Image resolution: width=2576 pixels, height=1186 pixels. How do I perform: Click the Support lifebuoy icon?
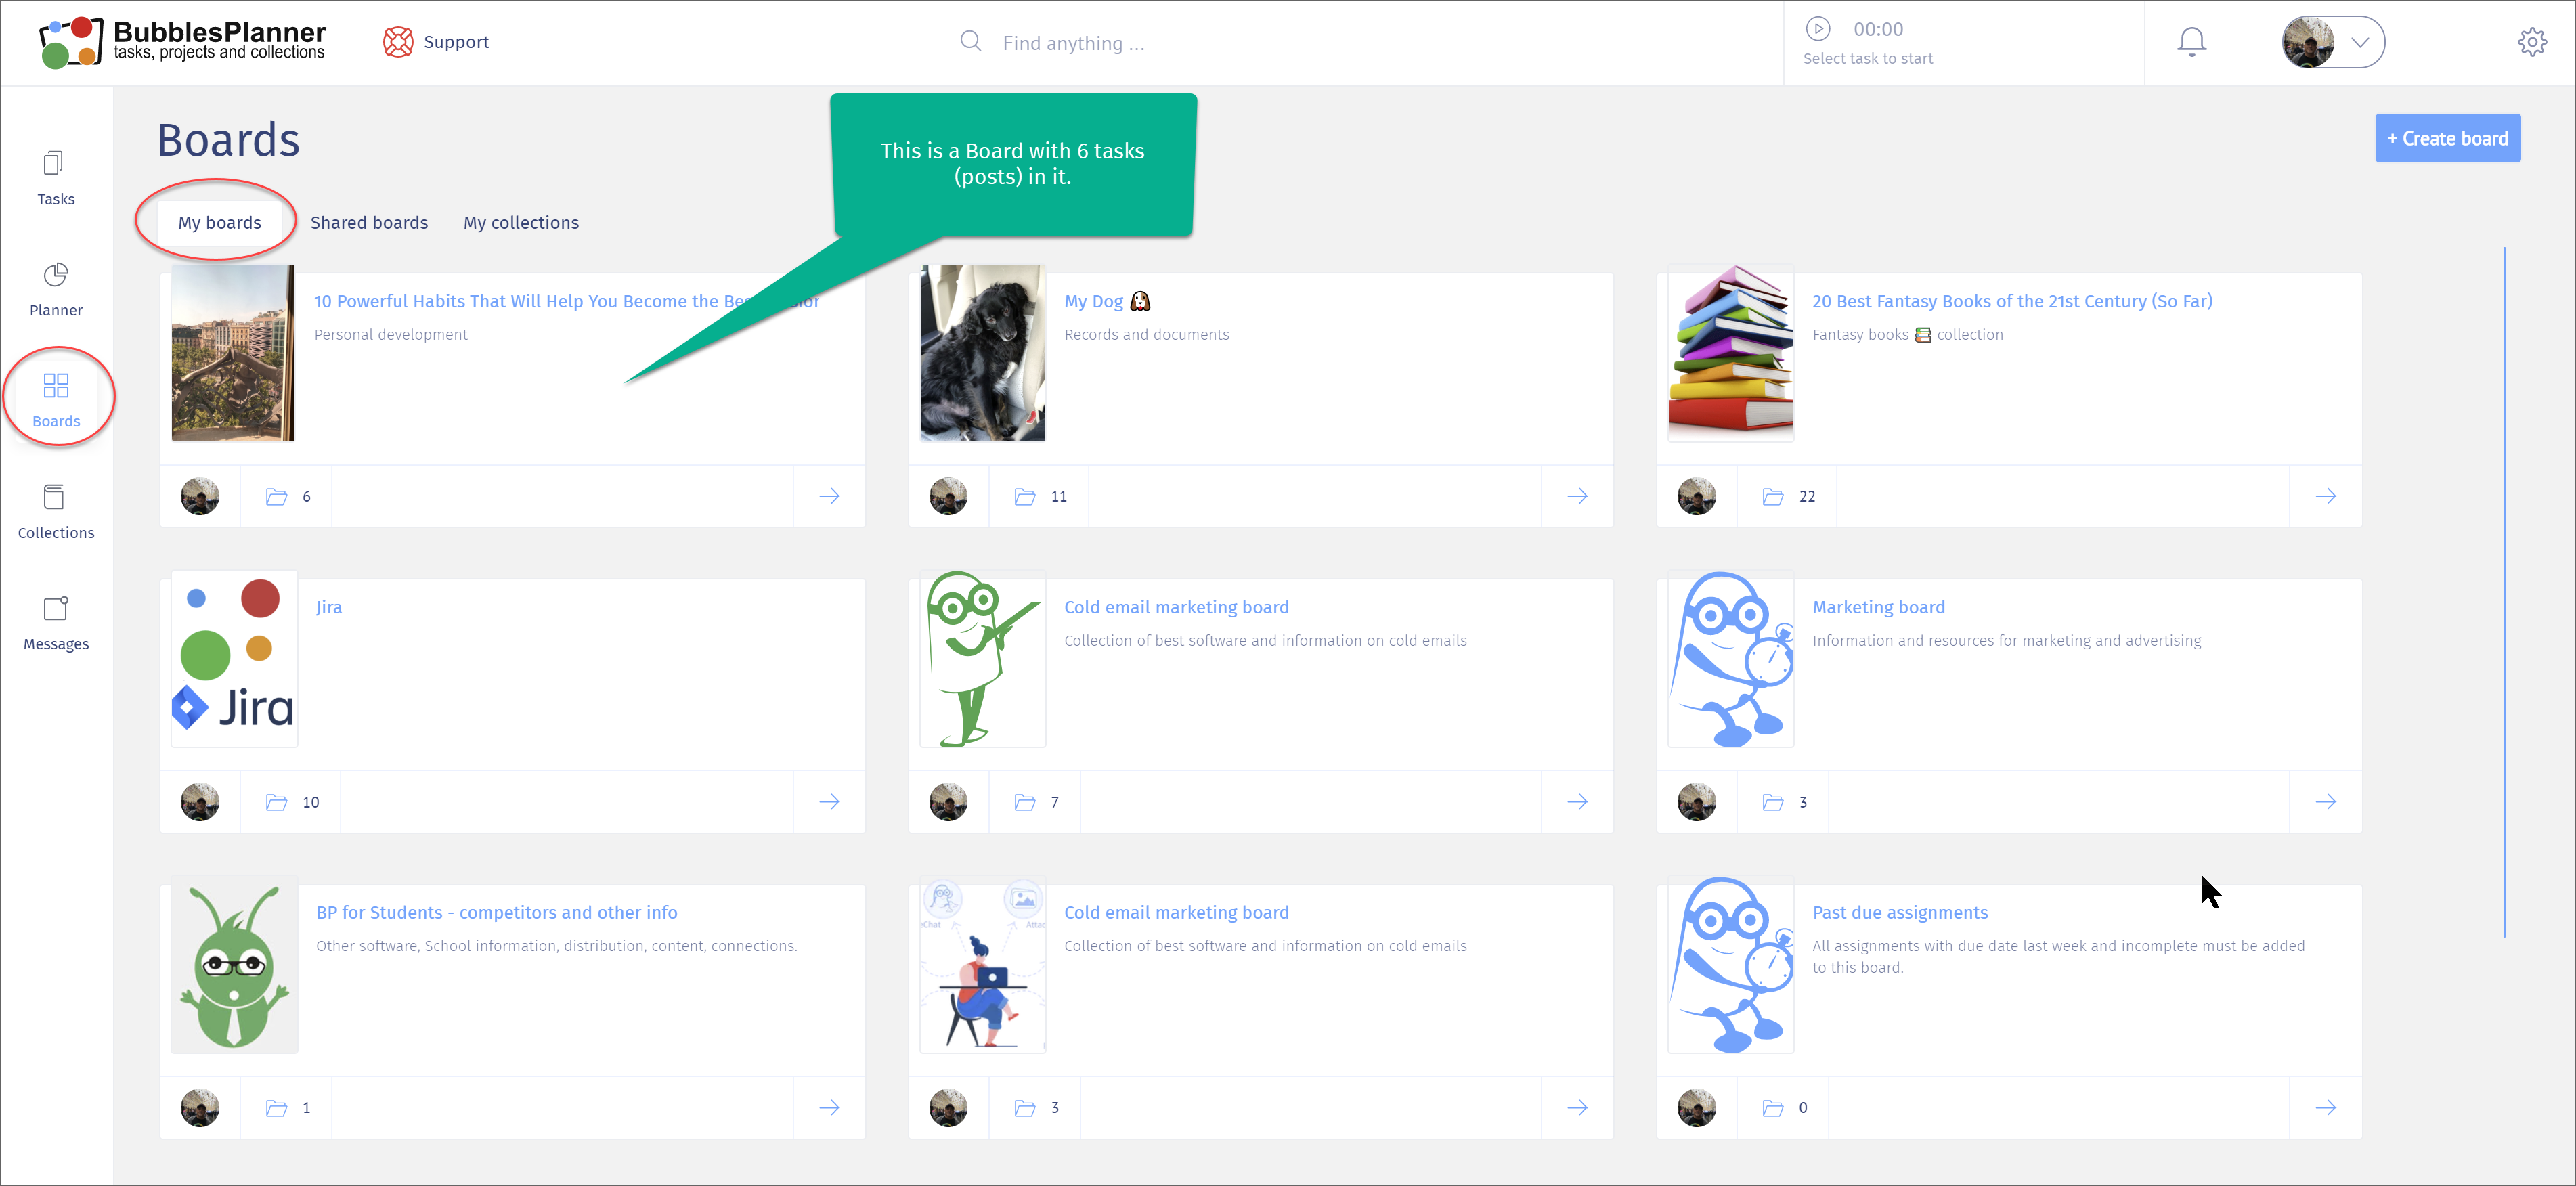[x=398, y=42]
